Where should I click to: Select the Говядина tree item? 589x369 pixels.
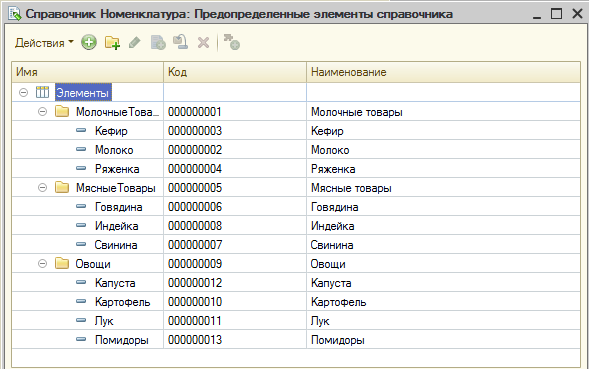(x=118, y=207)
